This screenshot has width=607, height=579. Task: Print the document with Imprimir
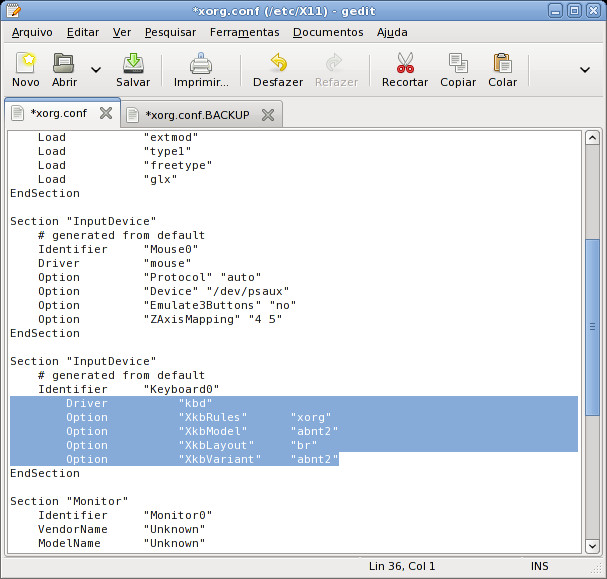[201, 70]
